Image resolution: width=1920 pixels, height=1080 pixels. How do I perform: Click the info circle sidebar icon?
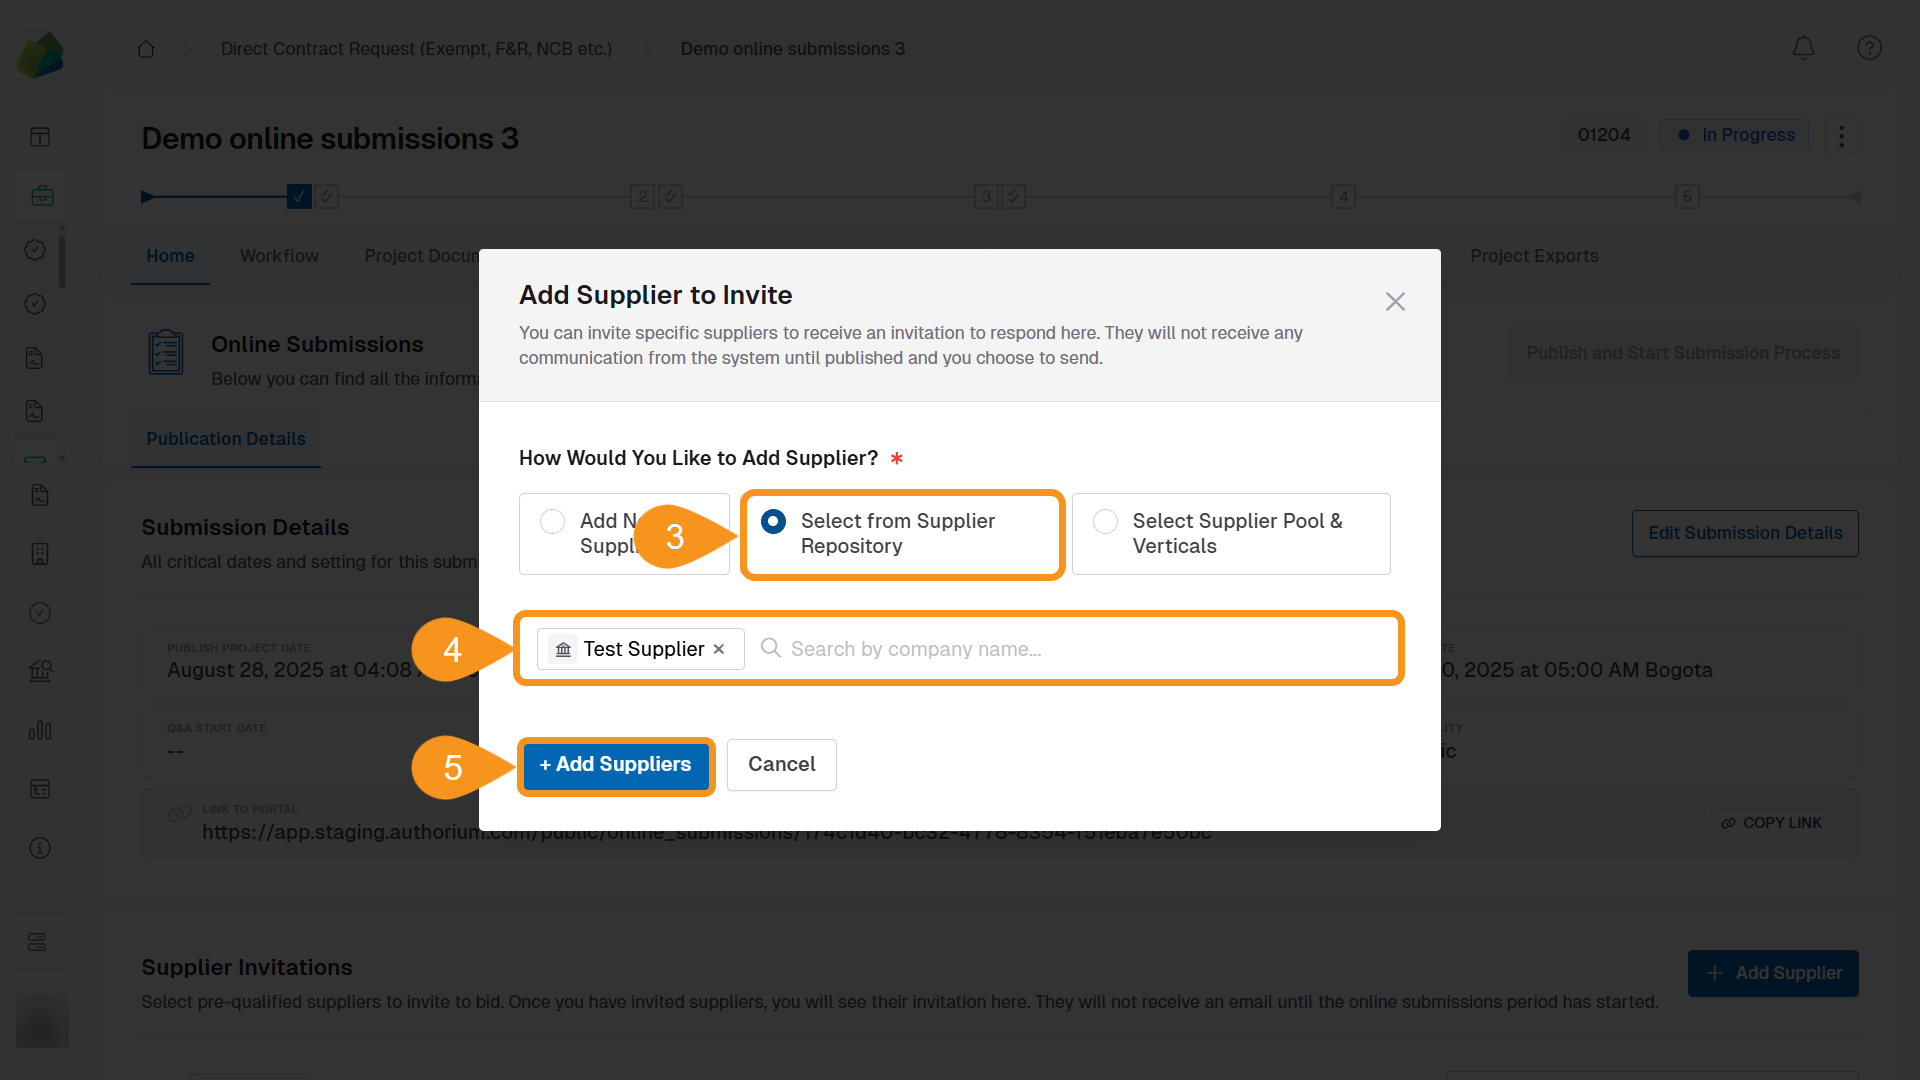pyautogui.click(x=40, y=848)
